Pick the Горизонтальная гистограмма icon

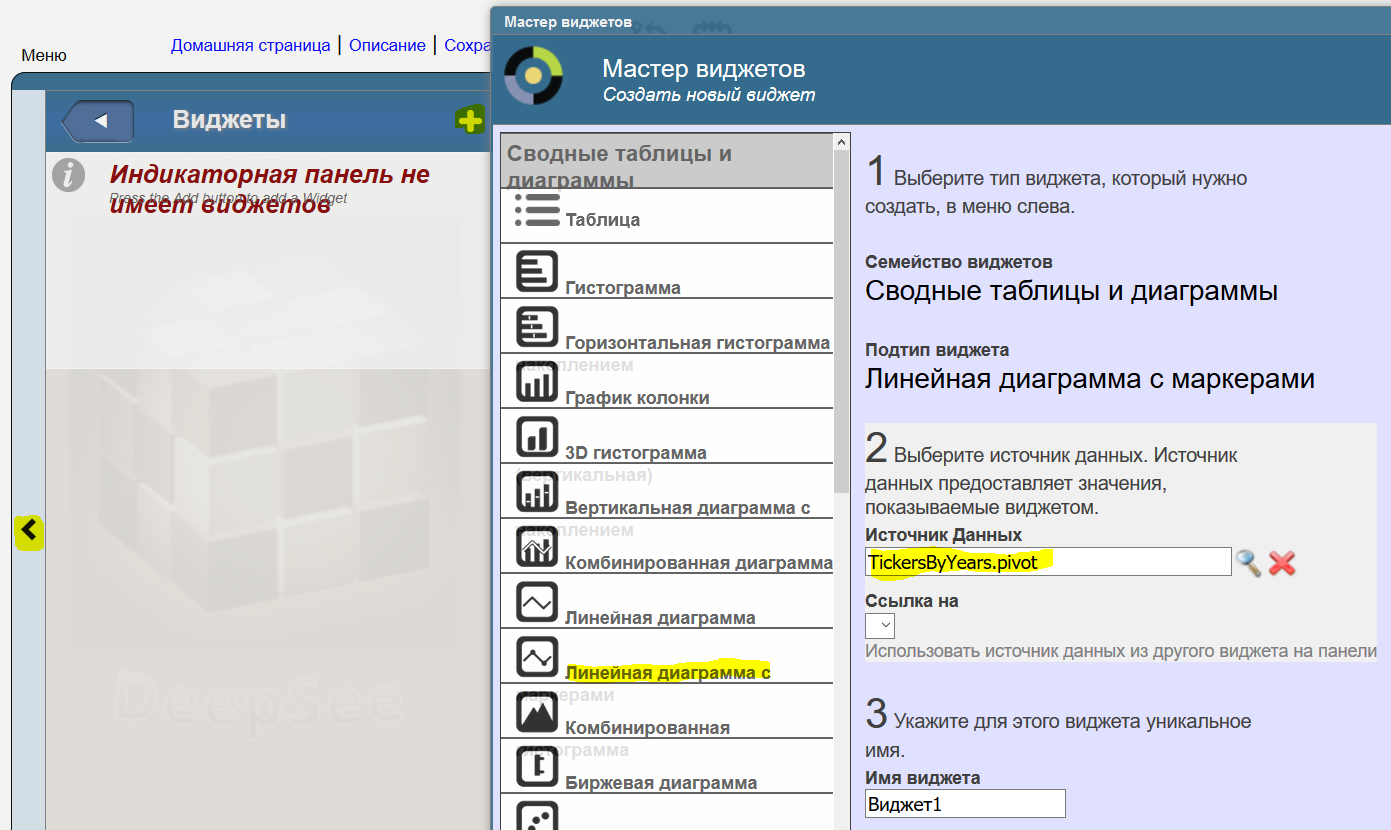(x=537, y=326)
